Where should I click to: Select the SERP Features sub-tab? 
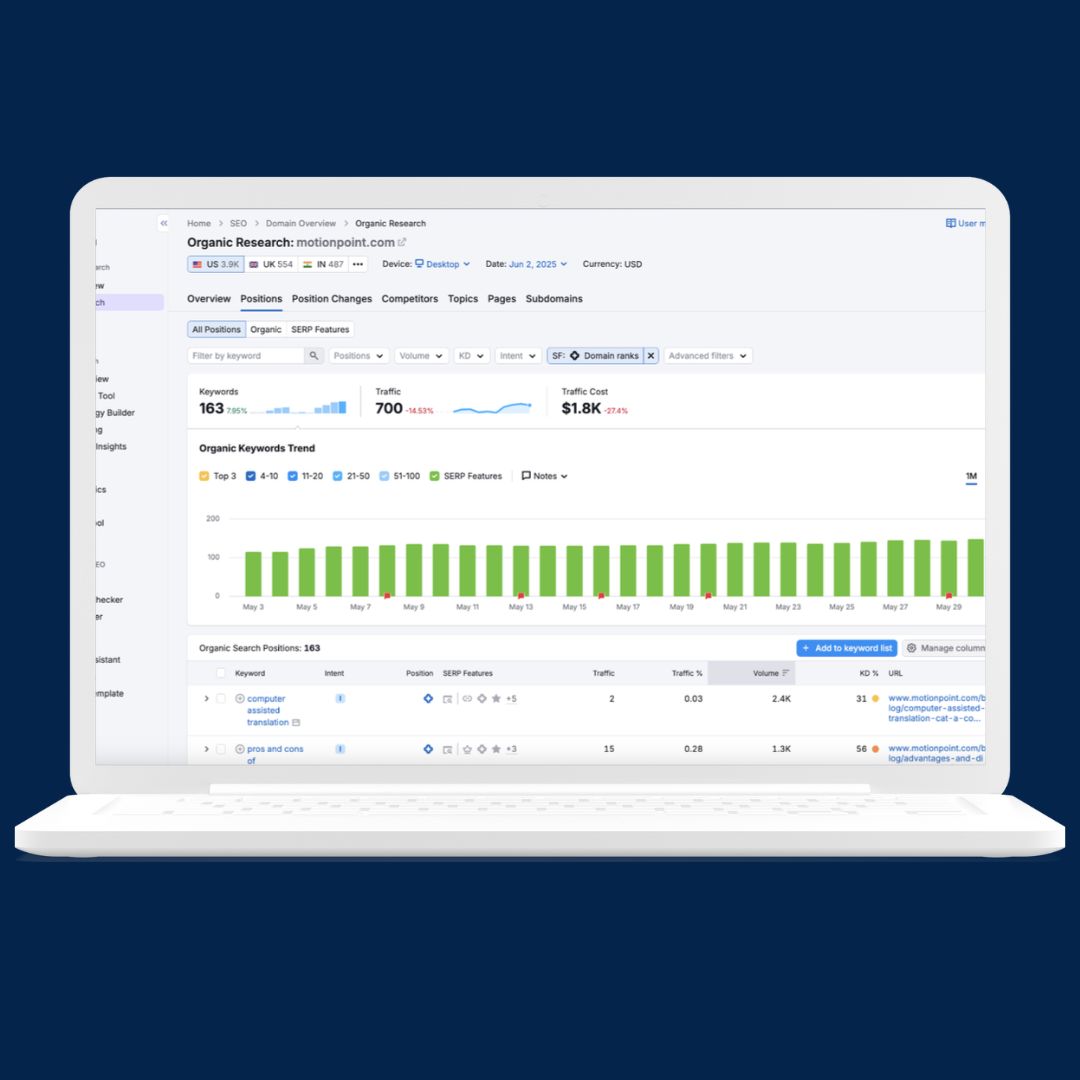coord(319,329)
